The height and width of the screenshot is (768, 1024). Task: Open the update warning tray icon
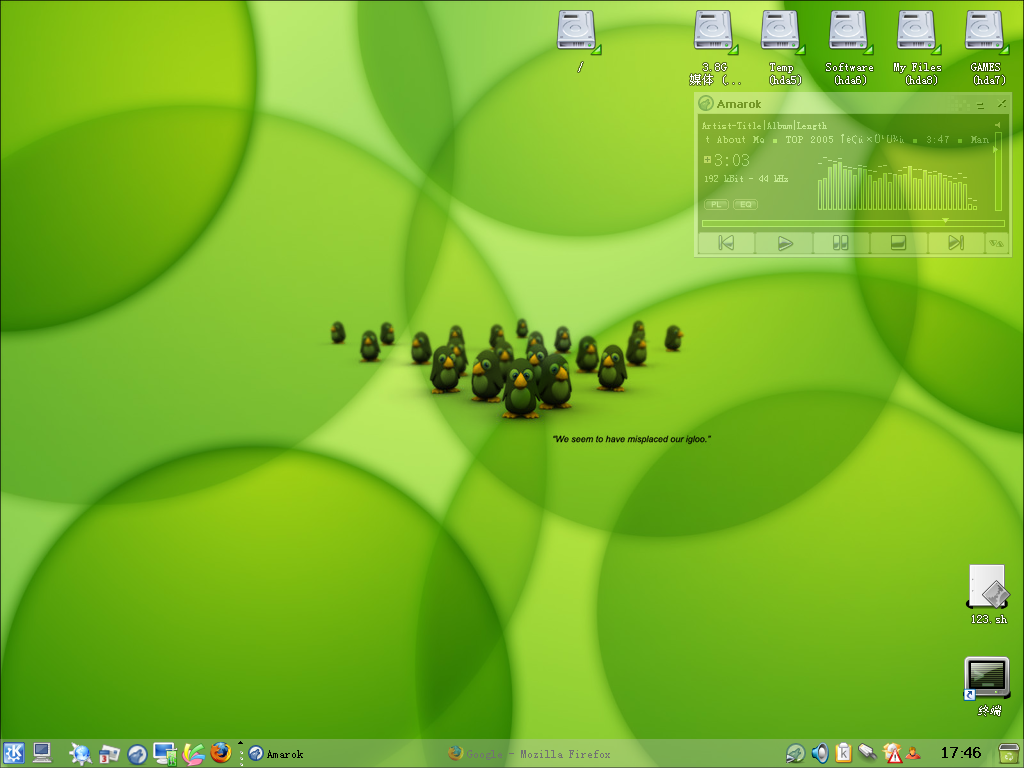(891, 754)
